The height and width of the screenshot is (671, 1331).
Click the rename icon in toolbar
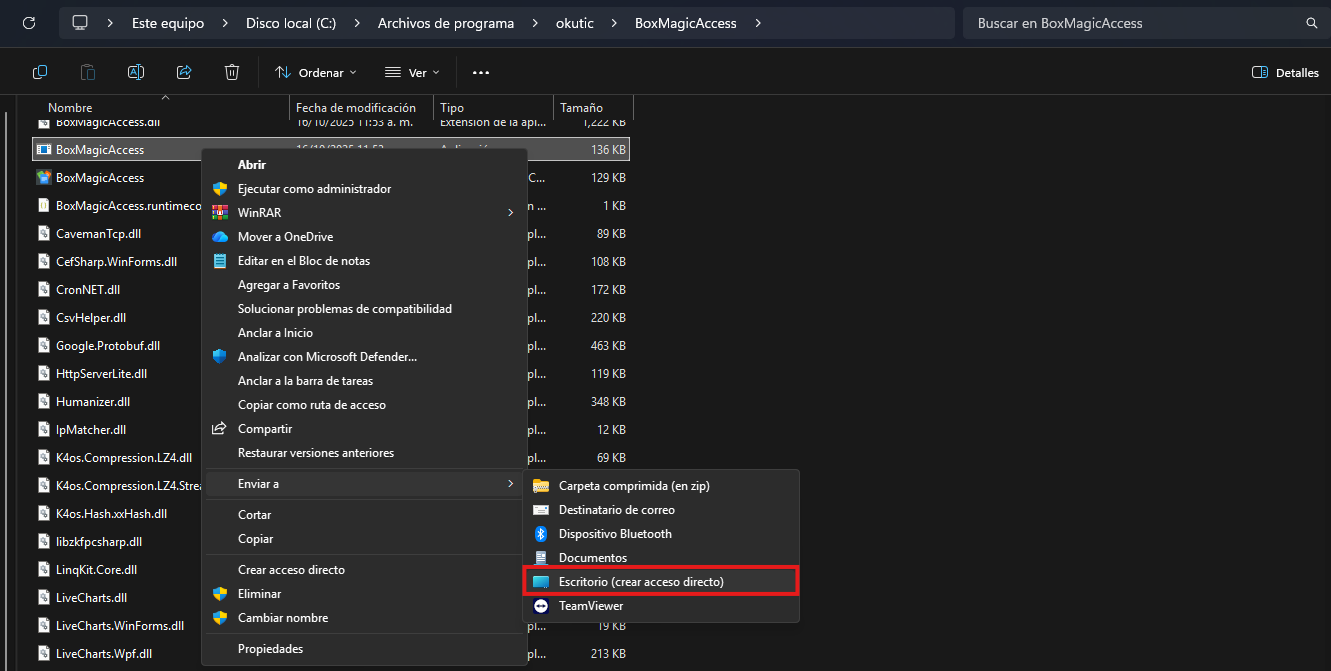coord(136,72)
